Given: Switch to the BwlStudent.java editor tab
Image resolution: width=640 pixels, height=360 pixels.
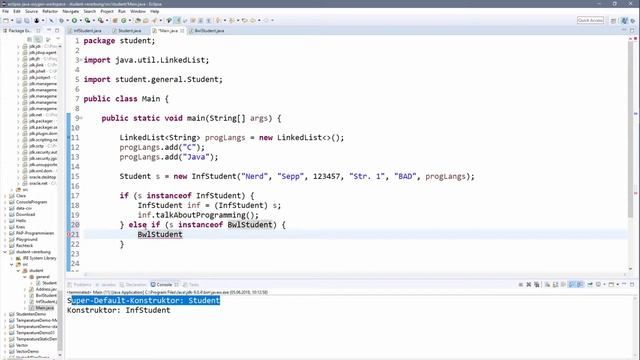Looking at the screenshot, I should point(209,31).
